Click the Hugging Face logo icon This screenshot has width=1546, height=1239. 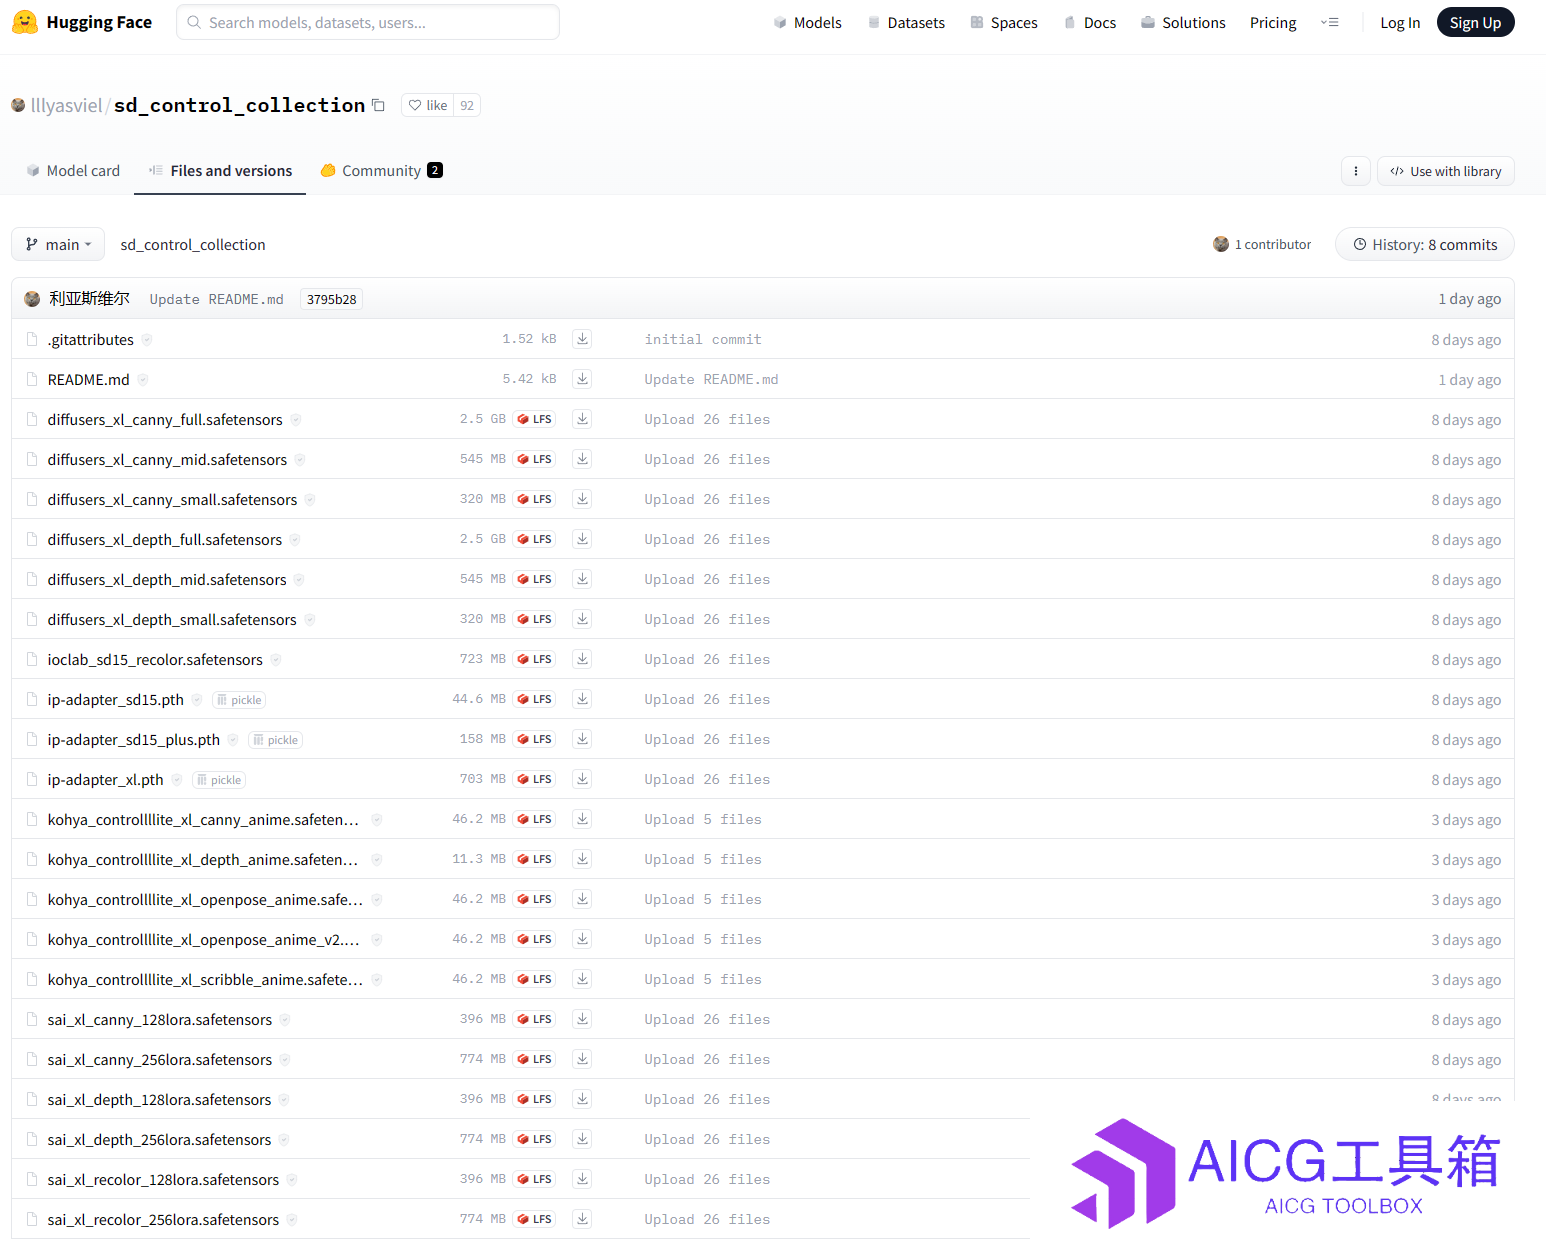25,22
